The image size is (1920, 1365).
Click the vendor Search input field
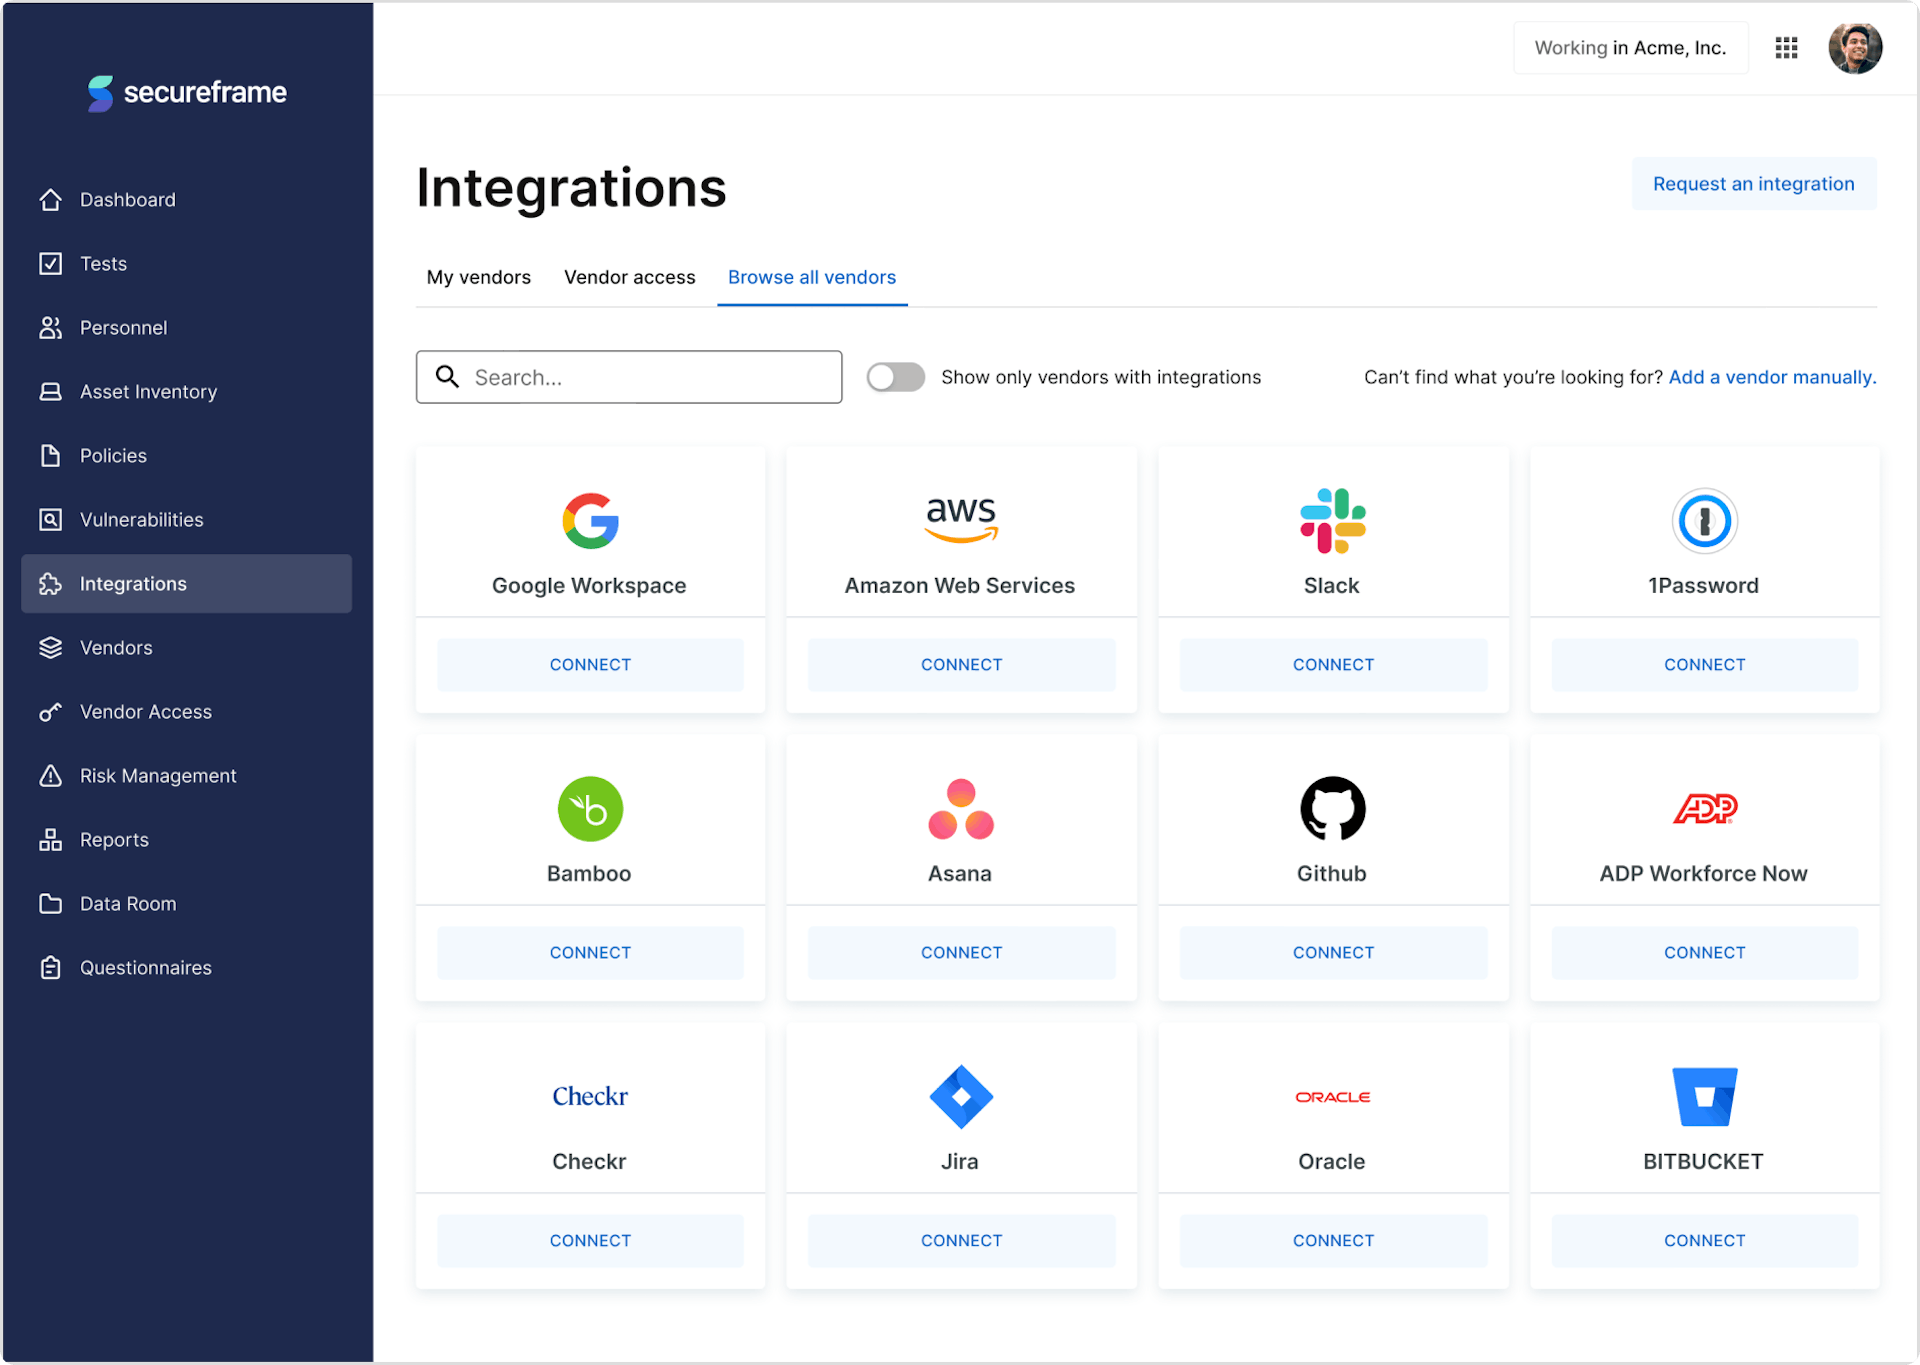coord(650,377)
